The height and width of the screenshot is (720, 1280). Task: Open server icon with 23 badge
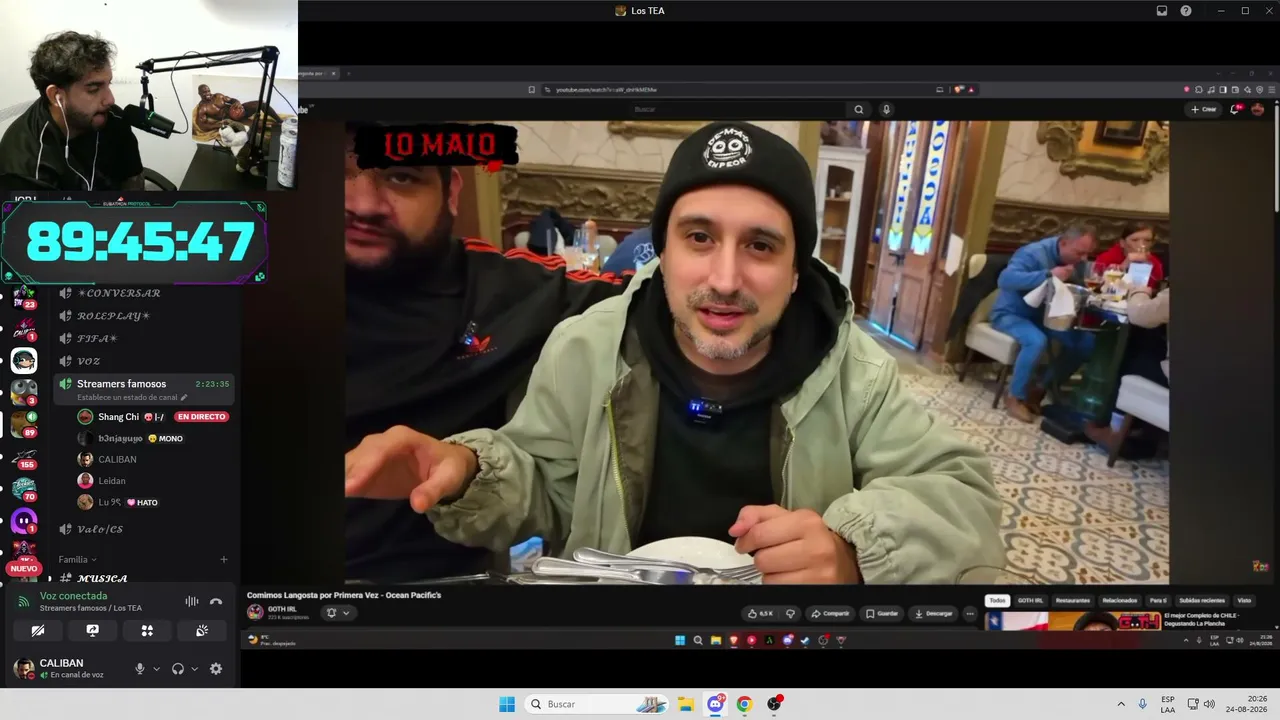(24, 297)
